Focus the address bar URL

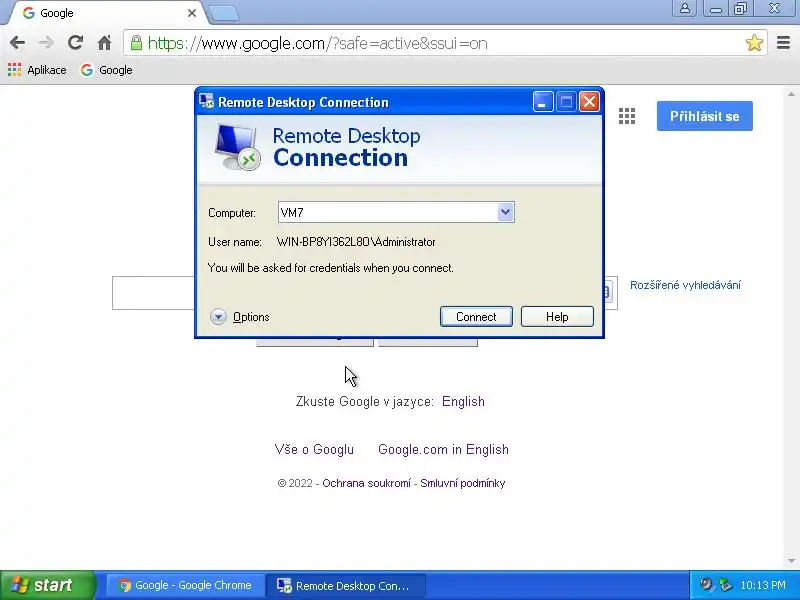coord(317,43)
